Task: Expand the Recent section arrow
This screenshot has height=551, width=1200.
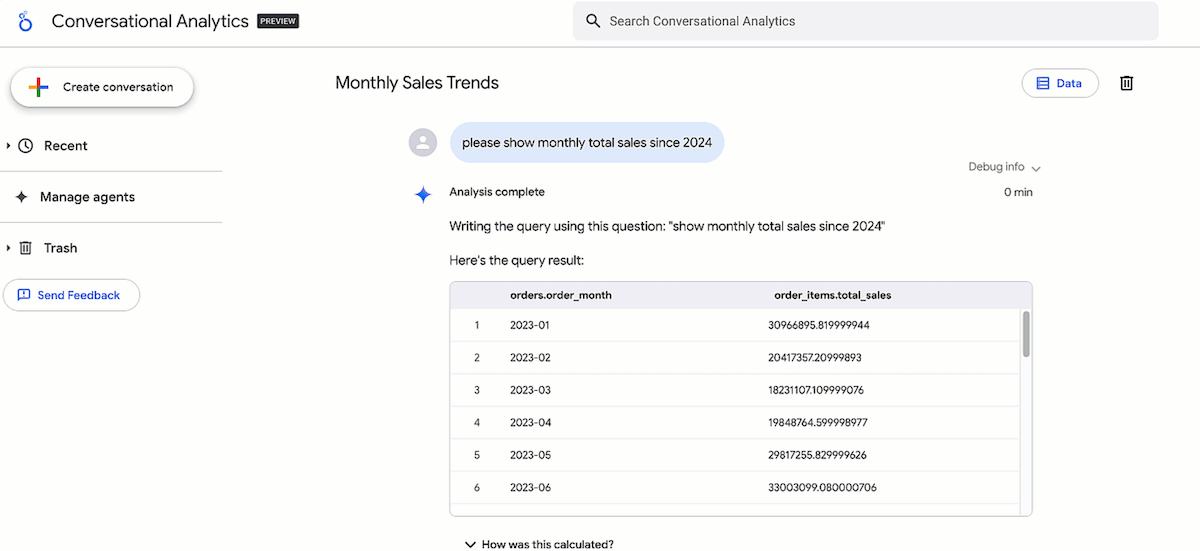Action: (x=9, y=146)
